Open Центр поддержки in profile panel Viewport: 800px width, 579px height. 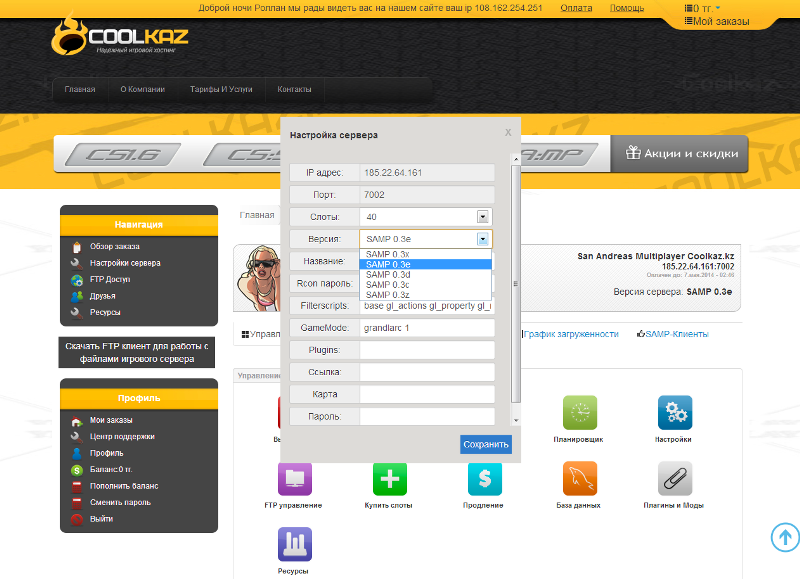point(122,437)
